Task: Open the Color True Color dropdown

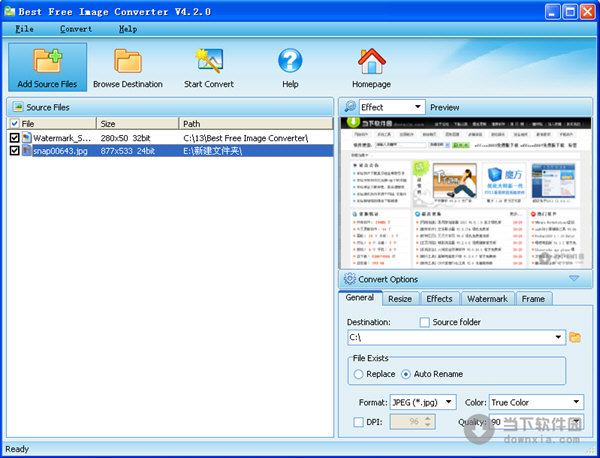Action: [576, 402]
